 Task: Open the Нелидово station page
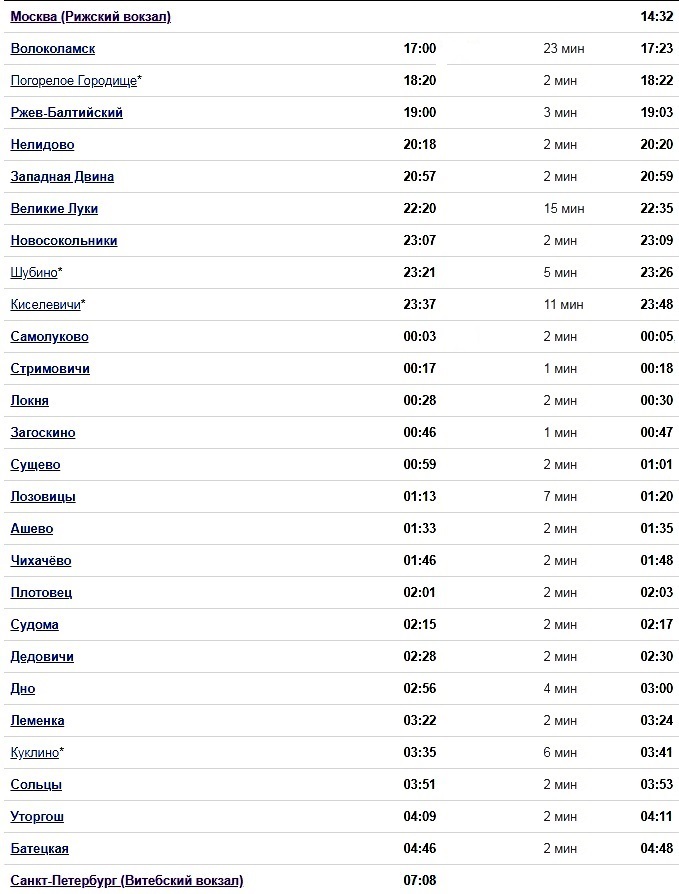(42, 145)
